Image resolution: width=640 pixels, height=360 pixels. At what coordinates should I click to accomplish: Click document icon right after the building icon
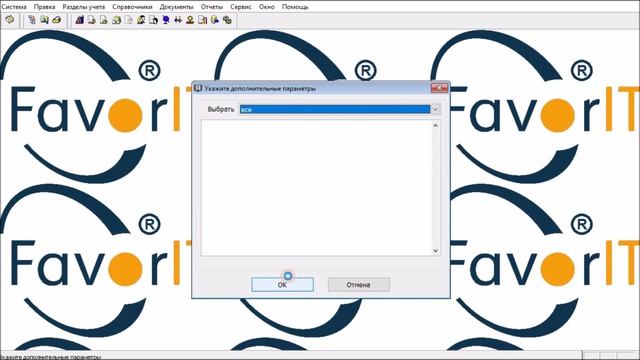click(92, 20)
